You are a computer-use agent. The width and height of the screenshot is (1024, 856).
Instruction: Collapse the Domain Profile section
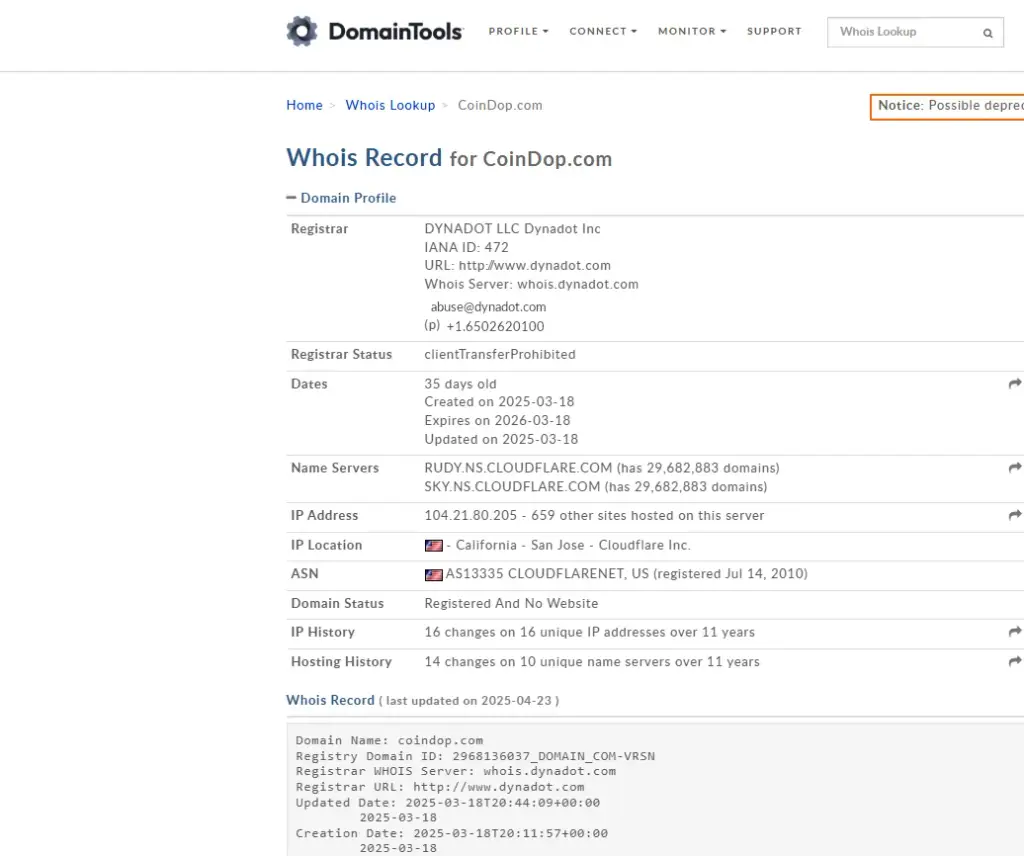click(342, 198)
